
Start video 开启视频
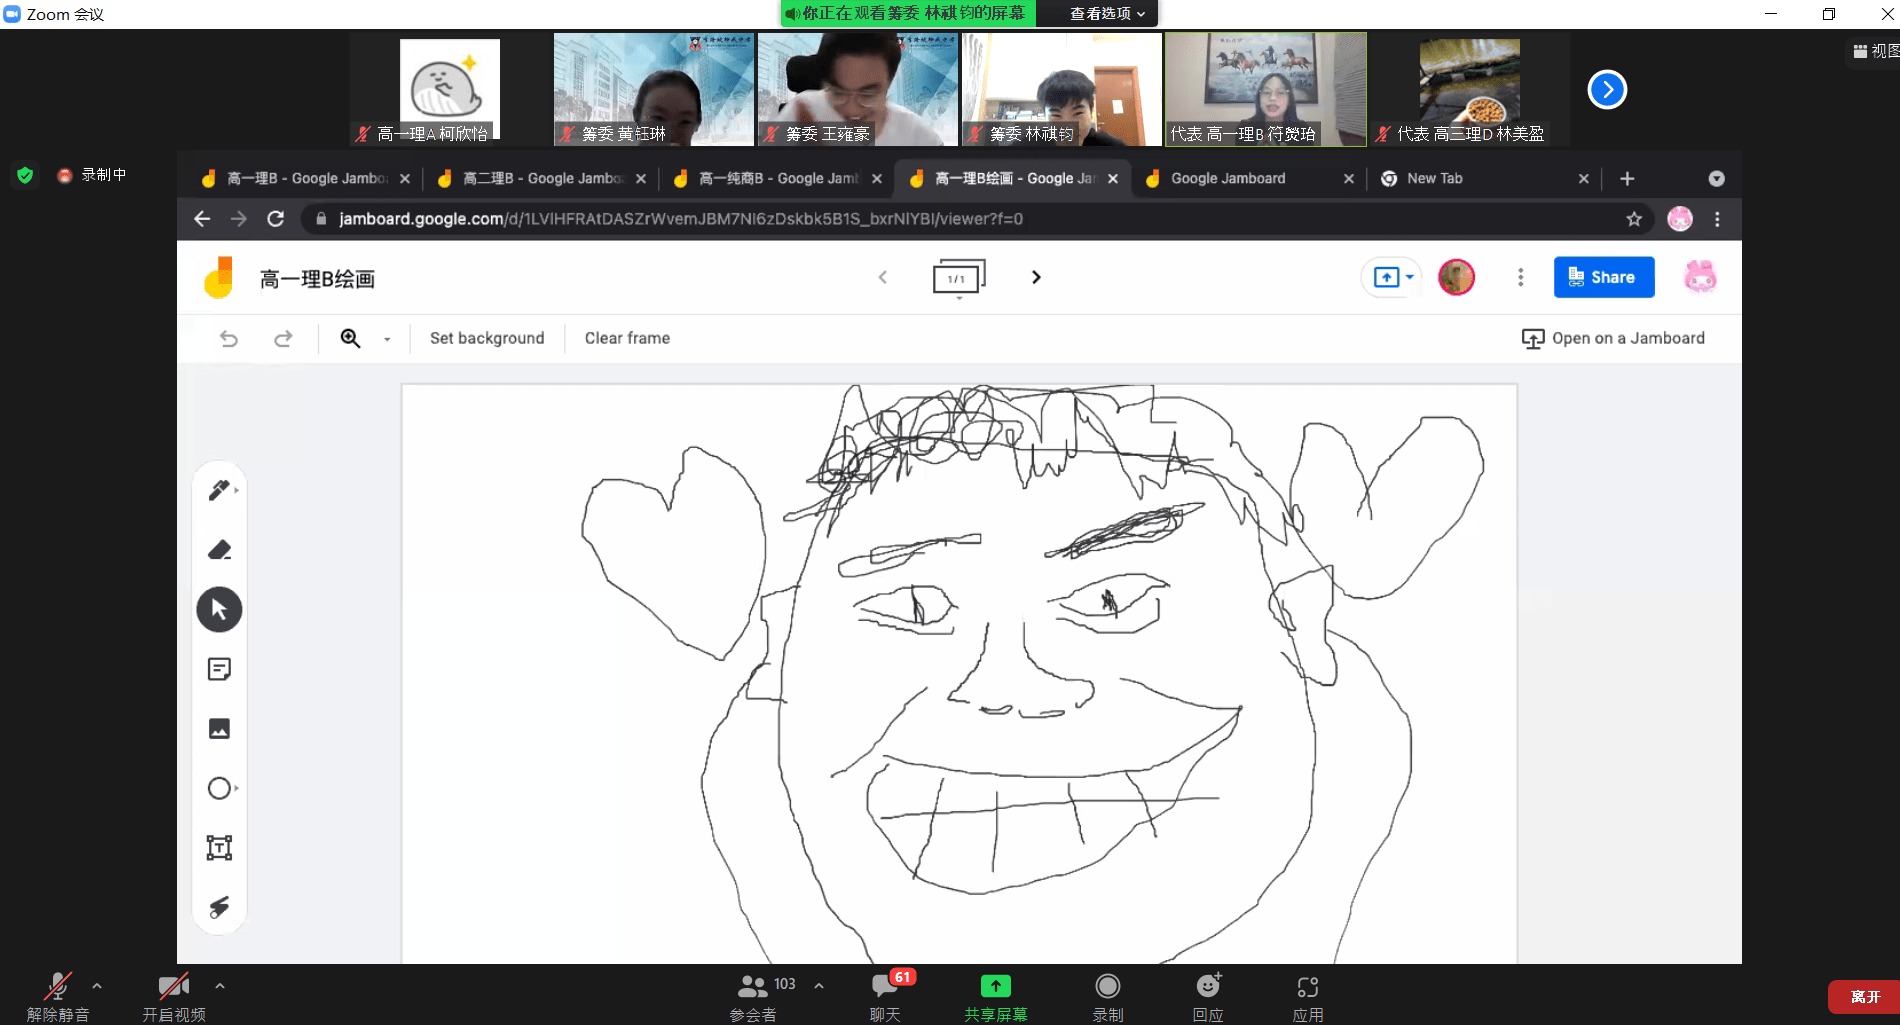pyautogui.click(x=174, y=997)
